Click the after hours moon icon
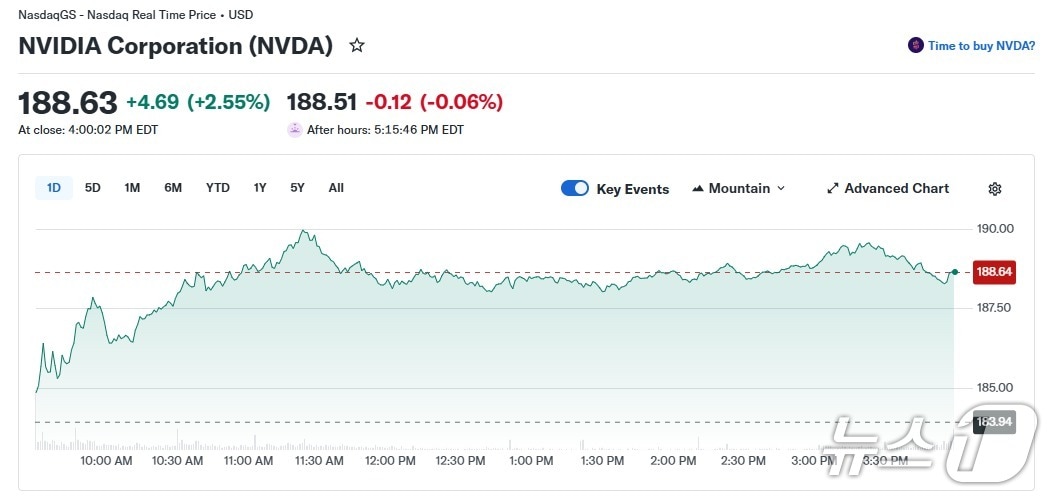The image size is (1054, 499). click(294, 130)
